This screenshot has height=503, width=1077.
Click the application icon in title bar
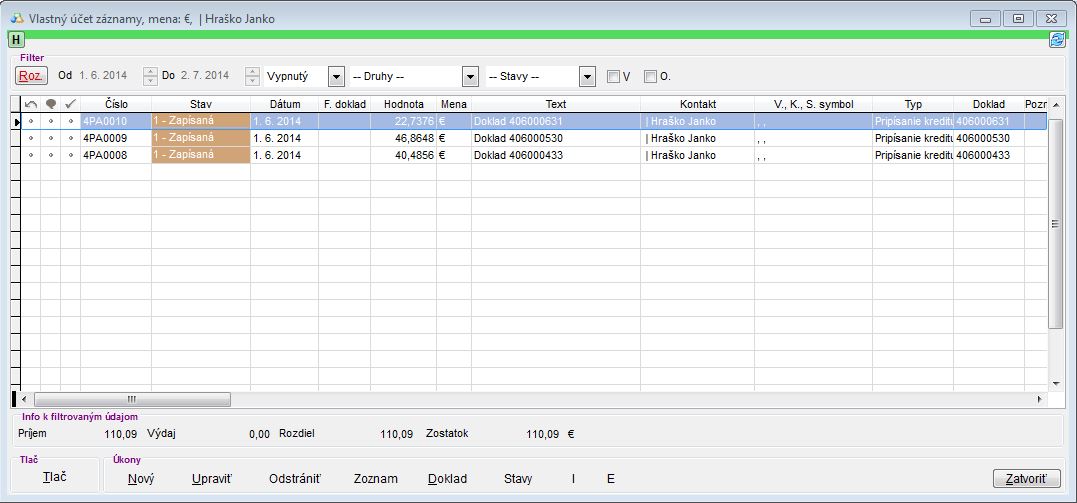point(16,18)
